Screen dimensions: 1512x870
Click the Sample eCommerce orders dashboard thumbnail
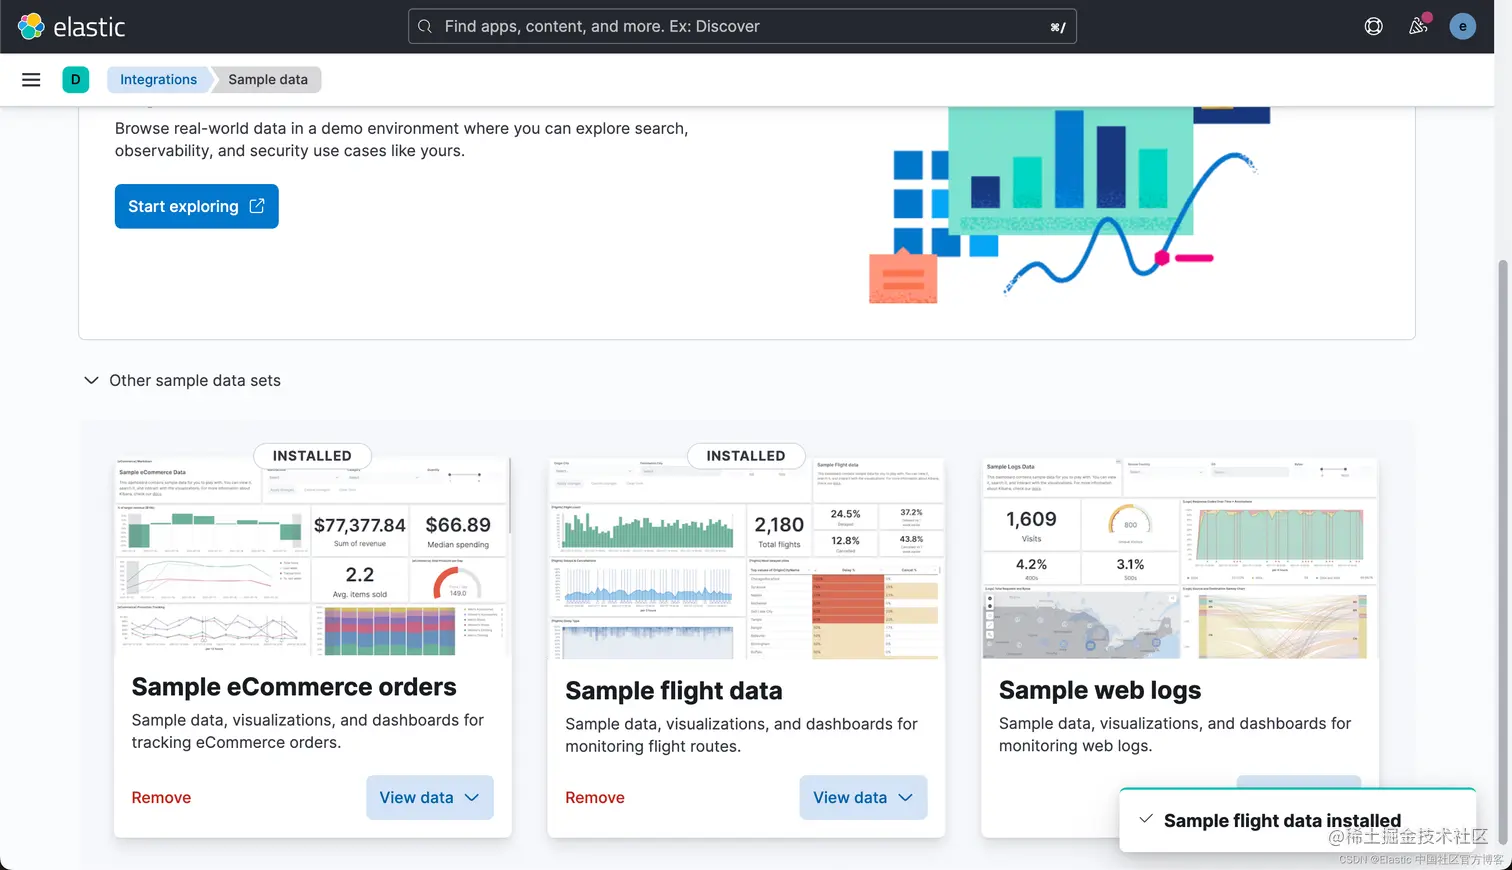coord(312,558)
